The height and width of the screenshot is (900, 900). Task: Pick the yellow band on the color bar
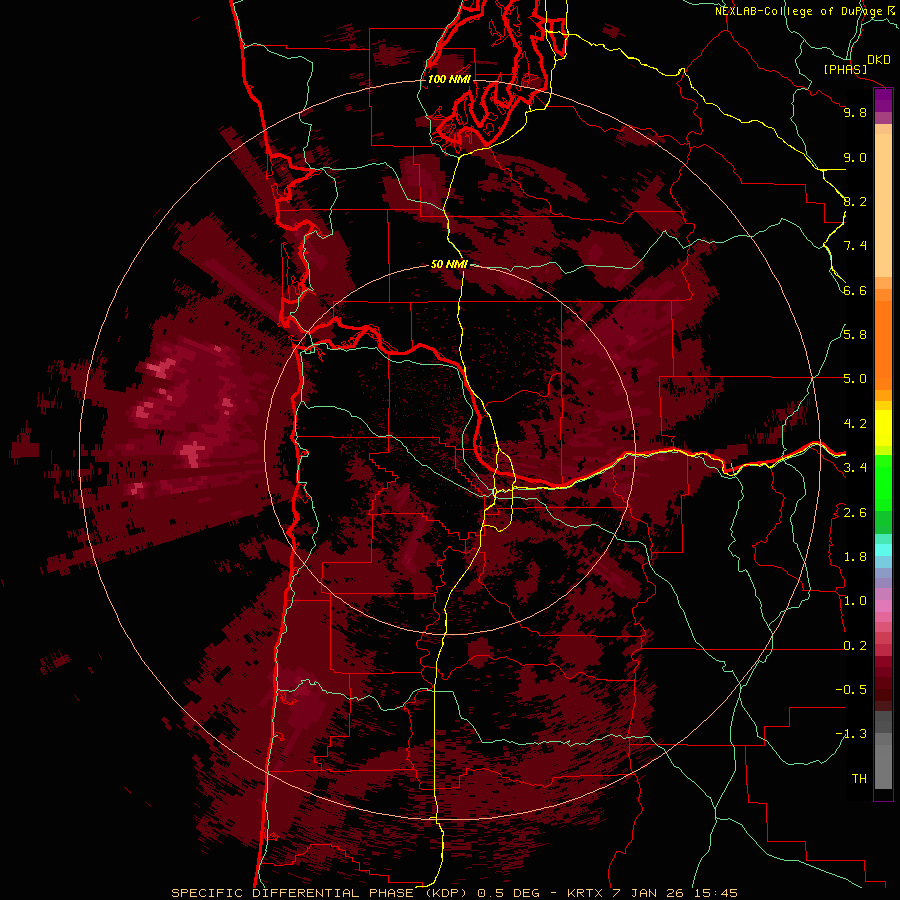pos(883,428)
